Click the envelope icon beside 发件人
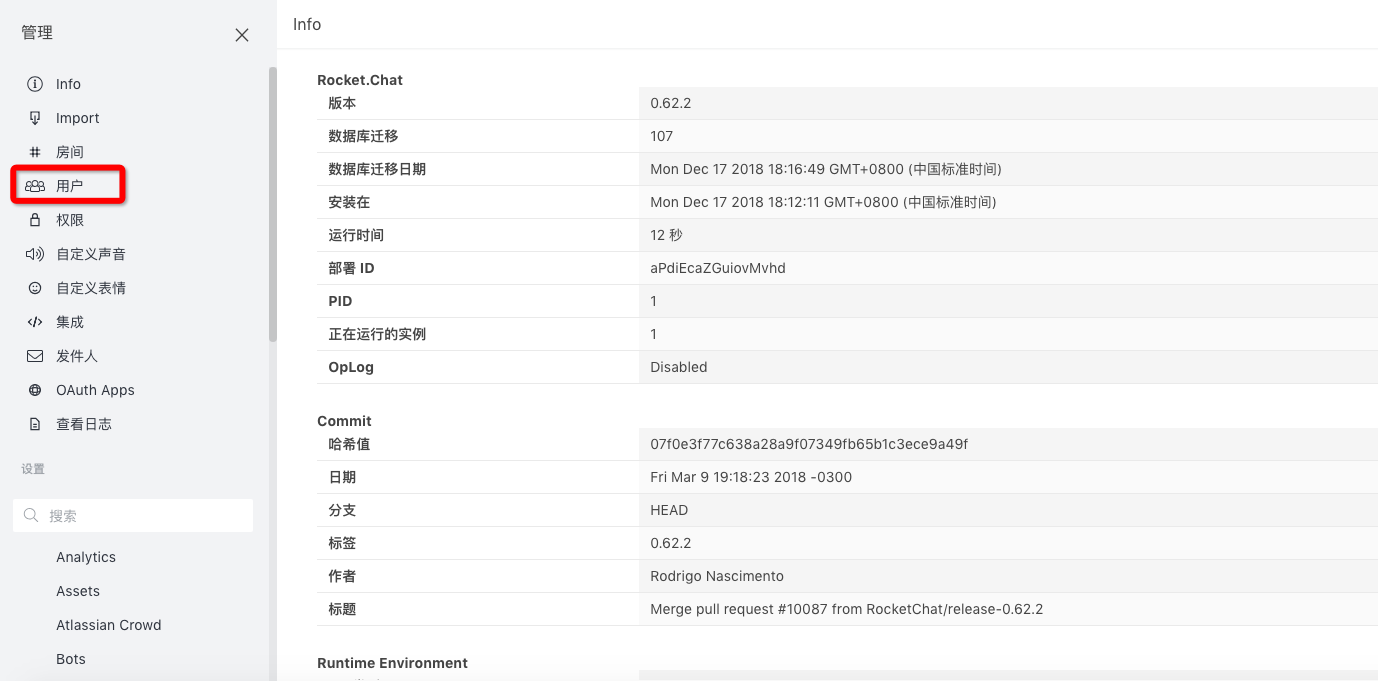This screenshot has height=681, width=1378. (35, 356)
